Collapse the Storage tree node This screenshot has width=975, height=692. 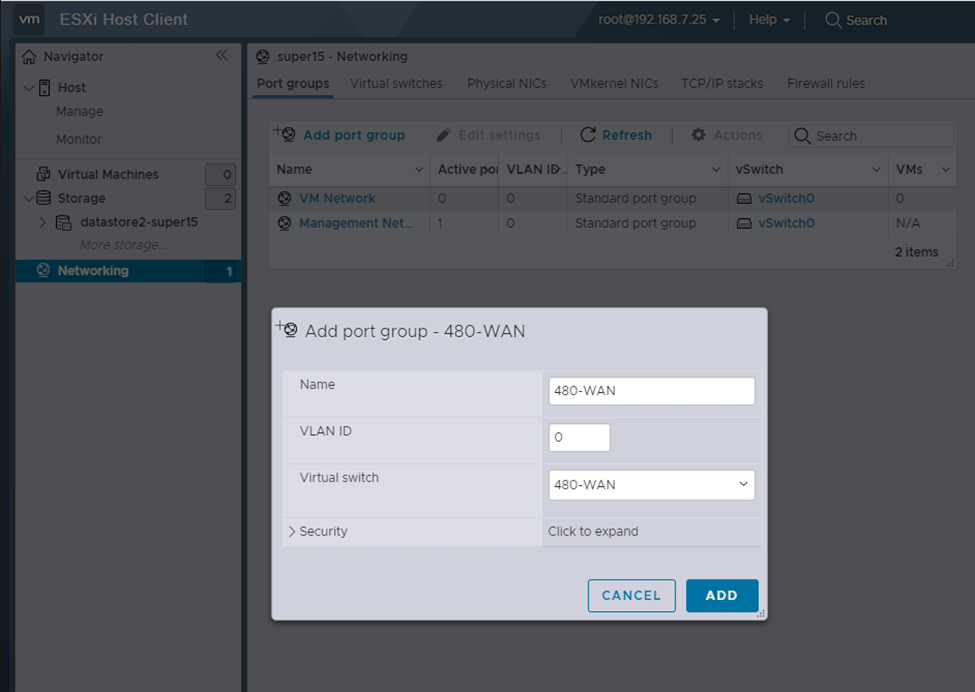tap(29, 198)
